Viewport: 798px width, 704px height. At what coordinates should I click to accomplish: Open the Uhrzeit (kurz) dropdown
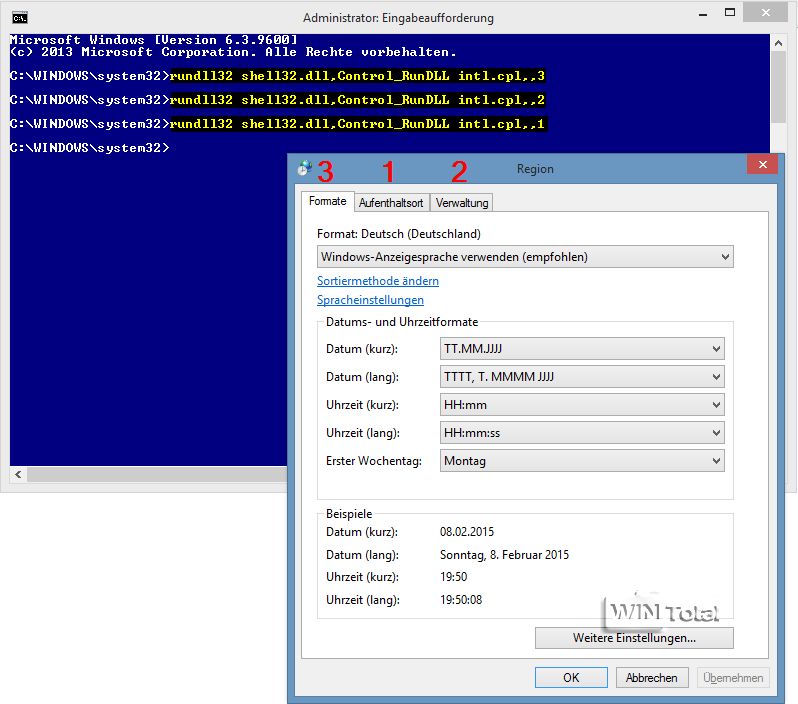tap(582, 405)
